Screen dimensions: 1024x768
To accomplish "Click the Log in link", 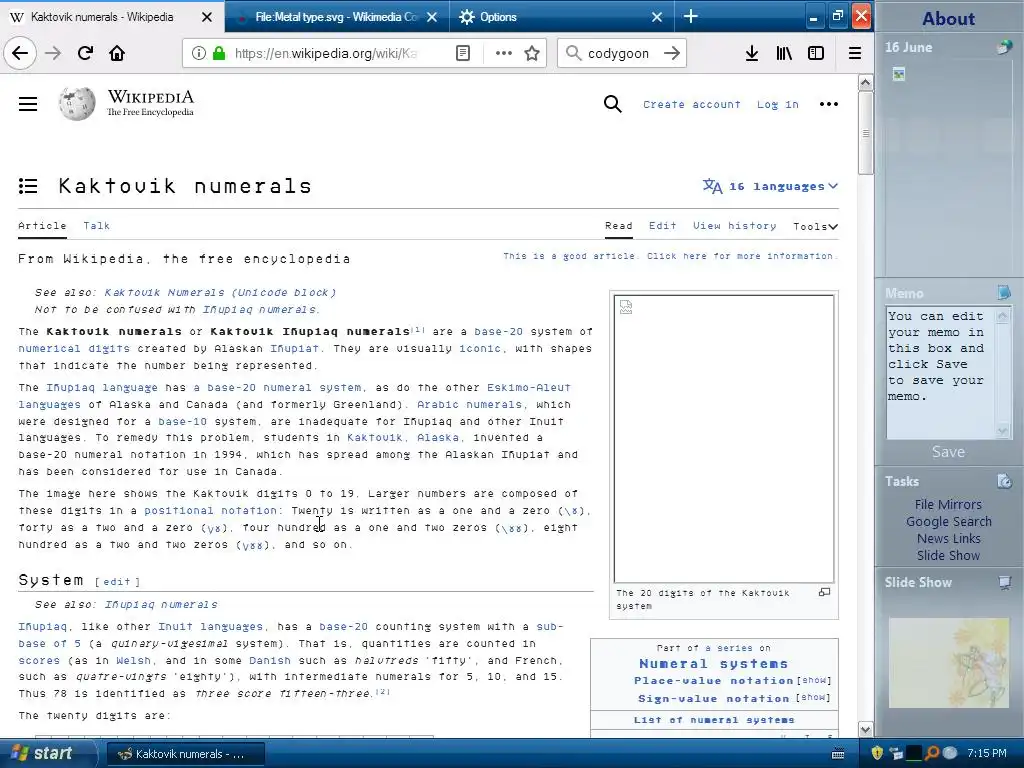I will tap(778, 104).
